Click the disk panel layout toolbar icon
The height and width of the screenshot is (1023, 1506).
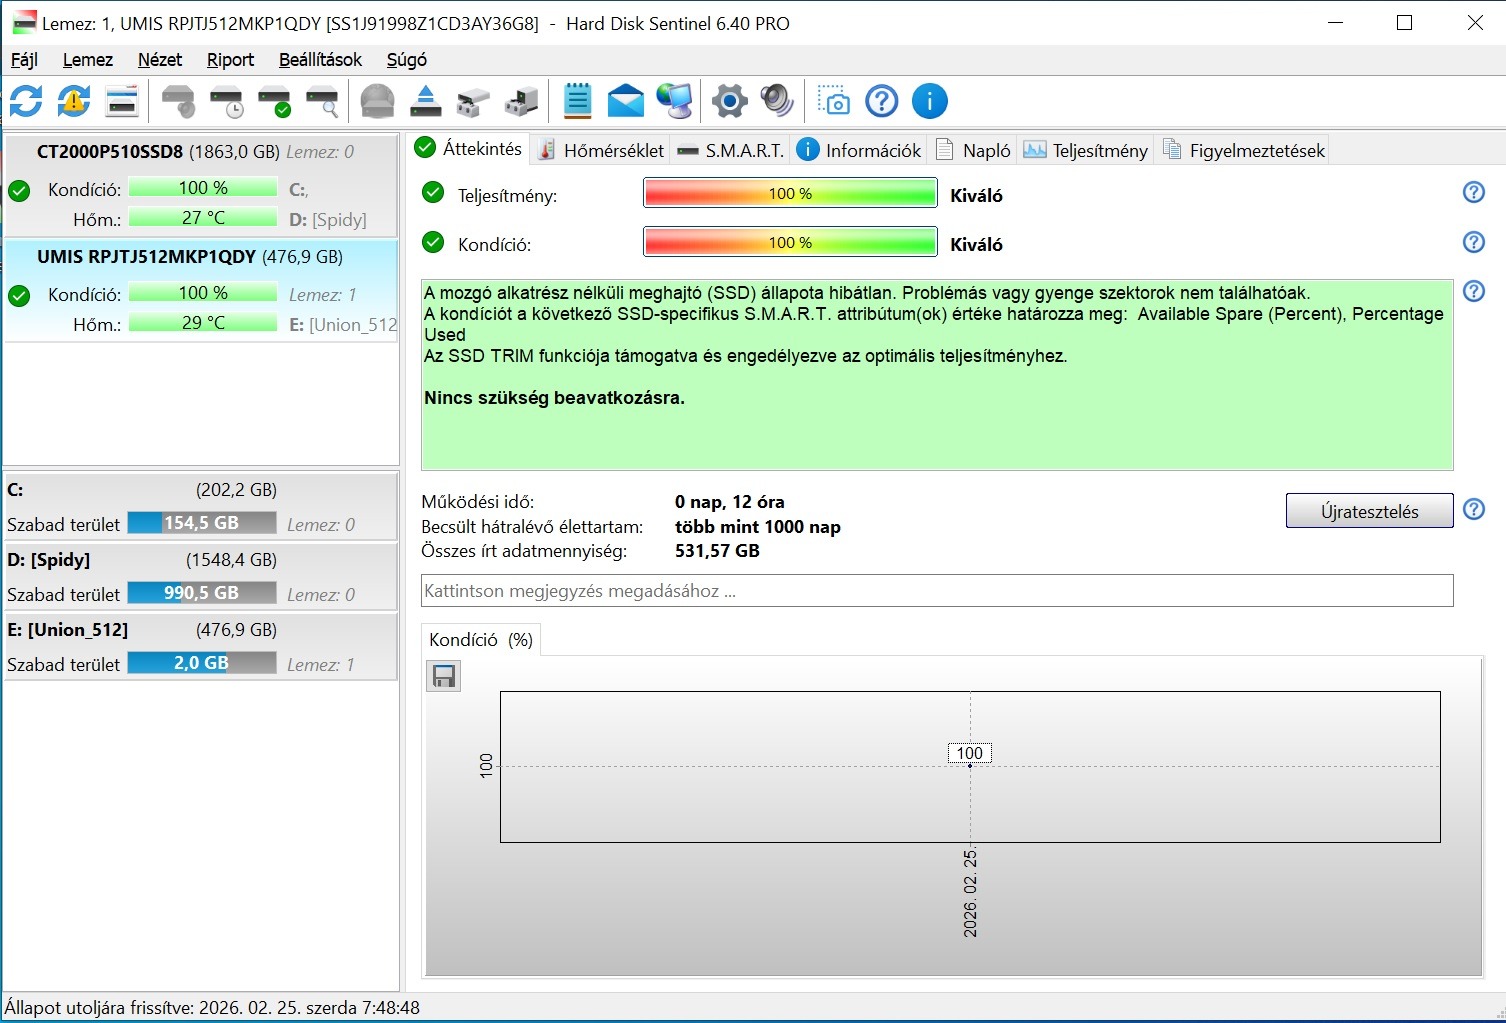click(x=122, y=101)
